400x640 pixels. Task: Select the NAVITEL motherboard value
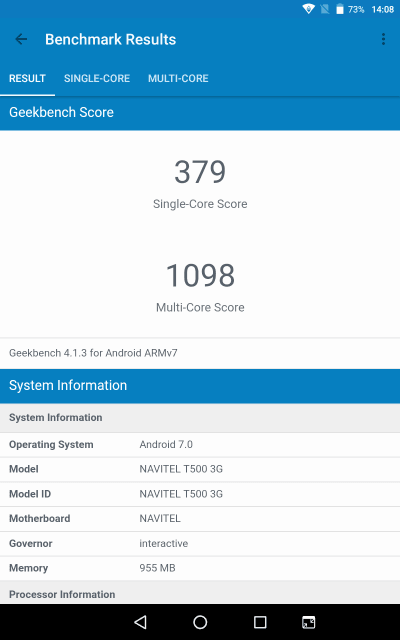point(160,518)
